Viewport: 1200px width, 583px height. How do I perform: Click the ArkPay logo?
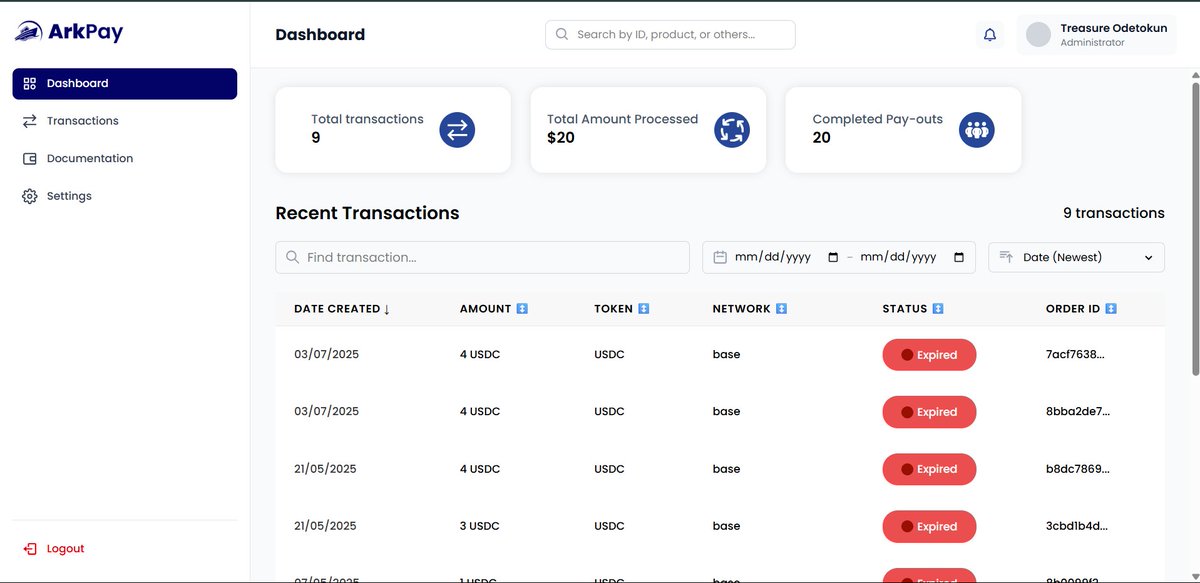69,32
